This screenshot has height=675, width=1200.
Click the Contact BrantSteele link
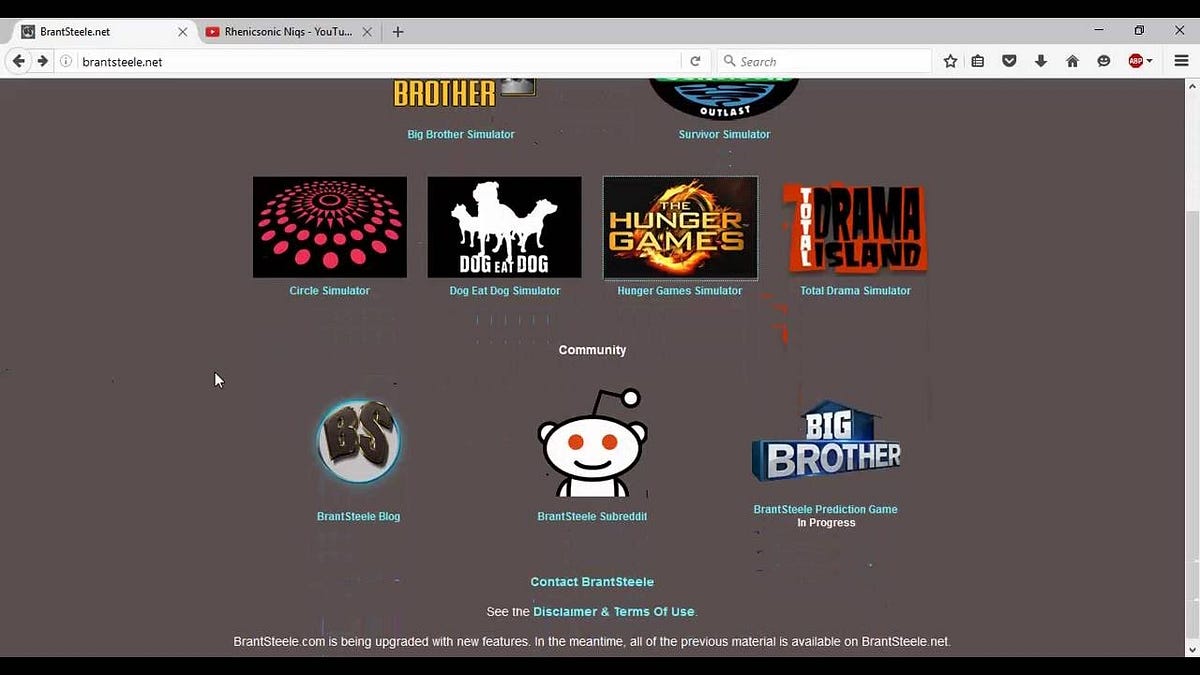click(592, 582)
